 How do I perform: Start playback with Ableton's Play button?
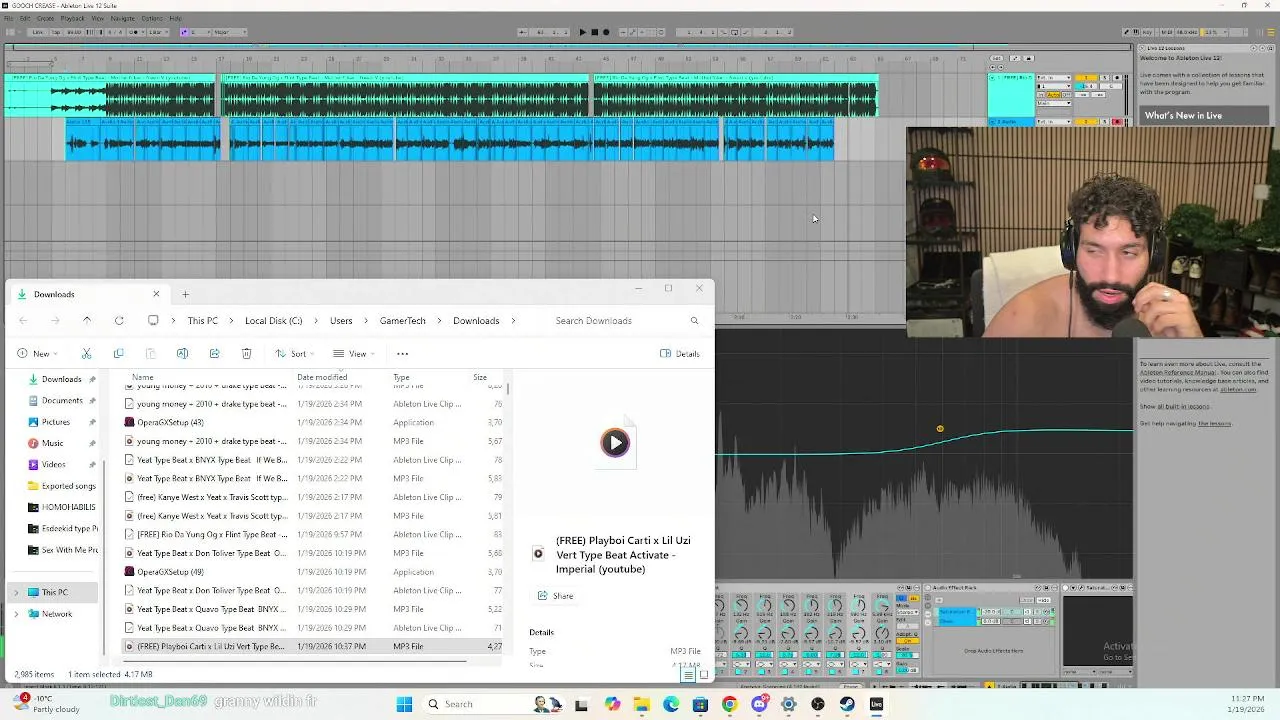[582, 32]
